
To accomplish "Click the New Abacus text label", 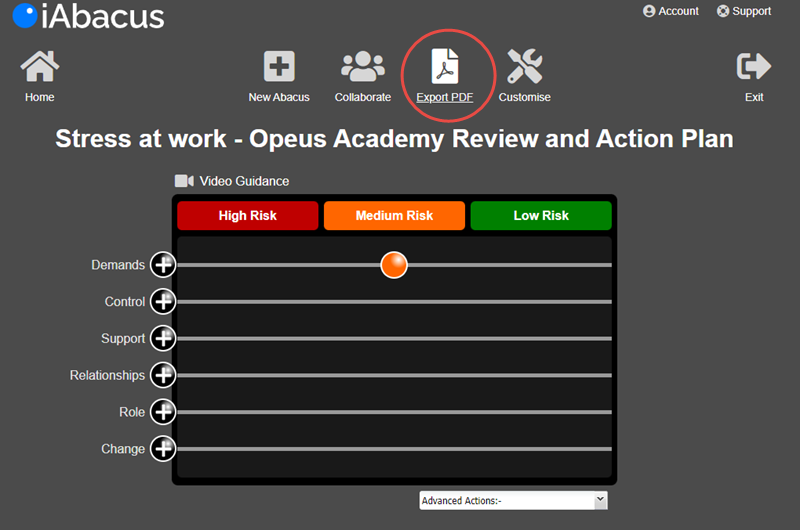I will click(279, 97).
